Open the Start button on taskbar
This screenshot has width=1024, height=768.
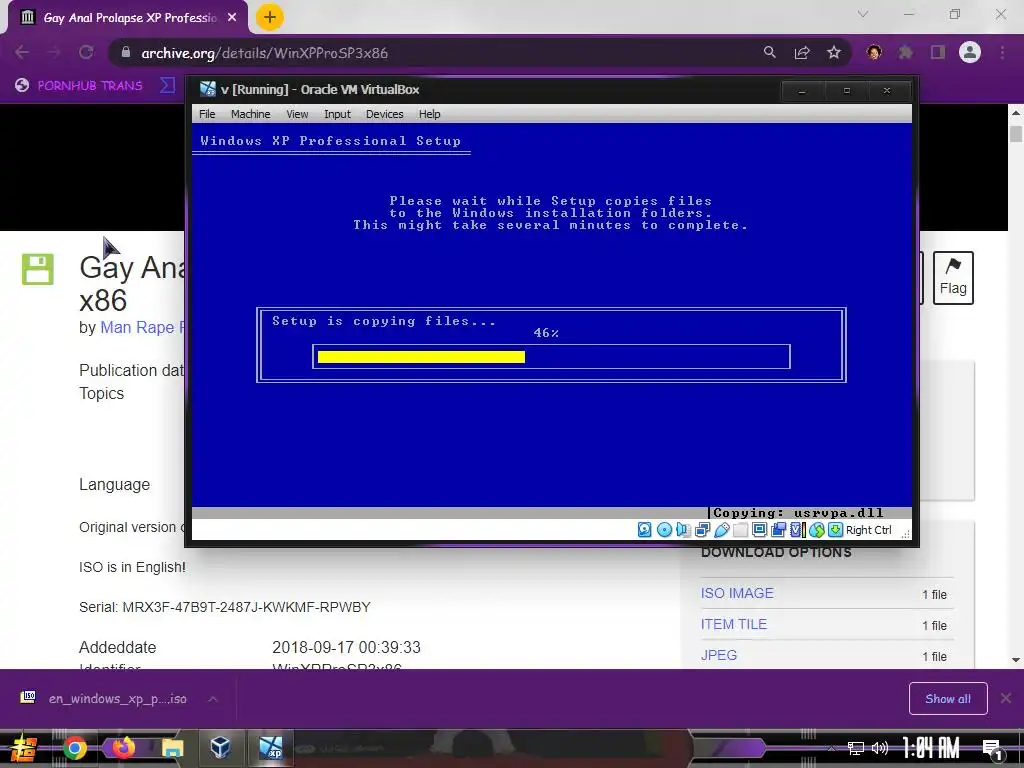[22, 748]
